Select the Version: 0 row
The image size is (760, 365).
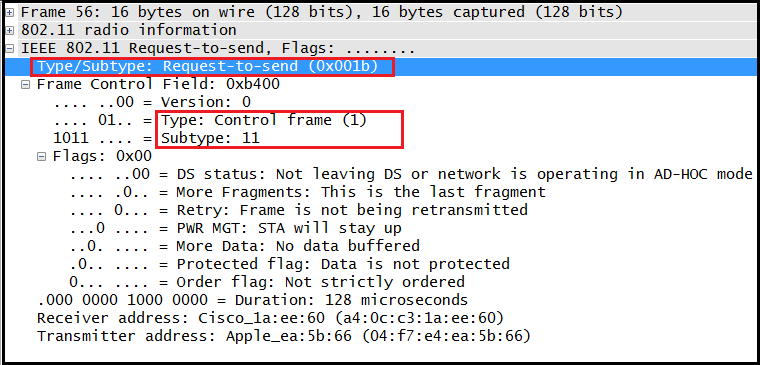click(153, 103)
